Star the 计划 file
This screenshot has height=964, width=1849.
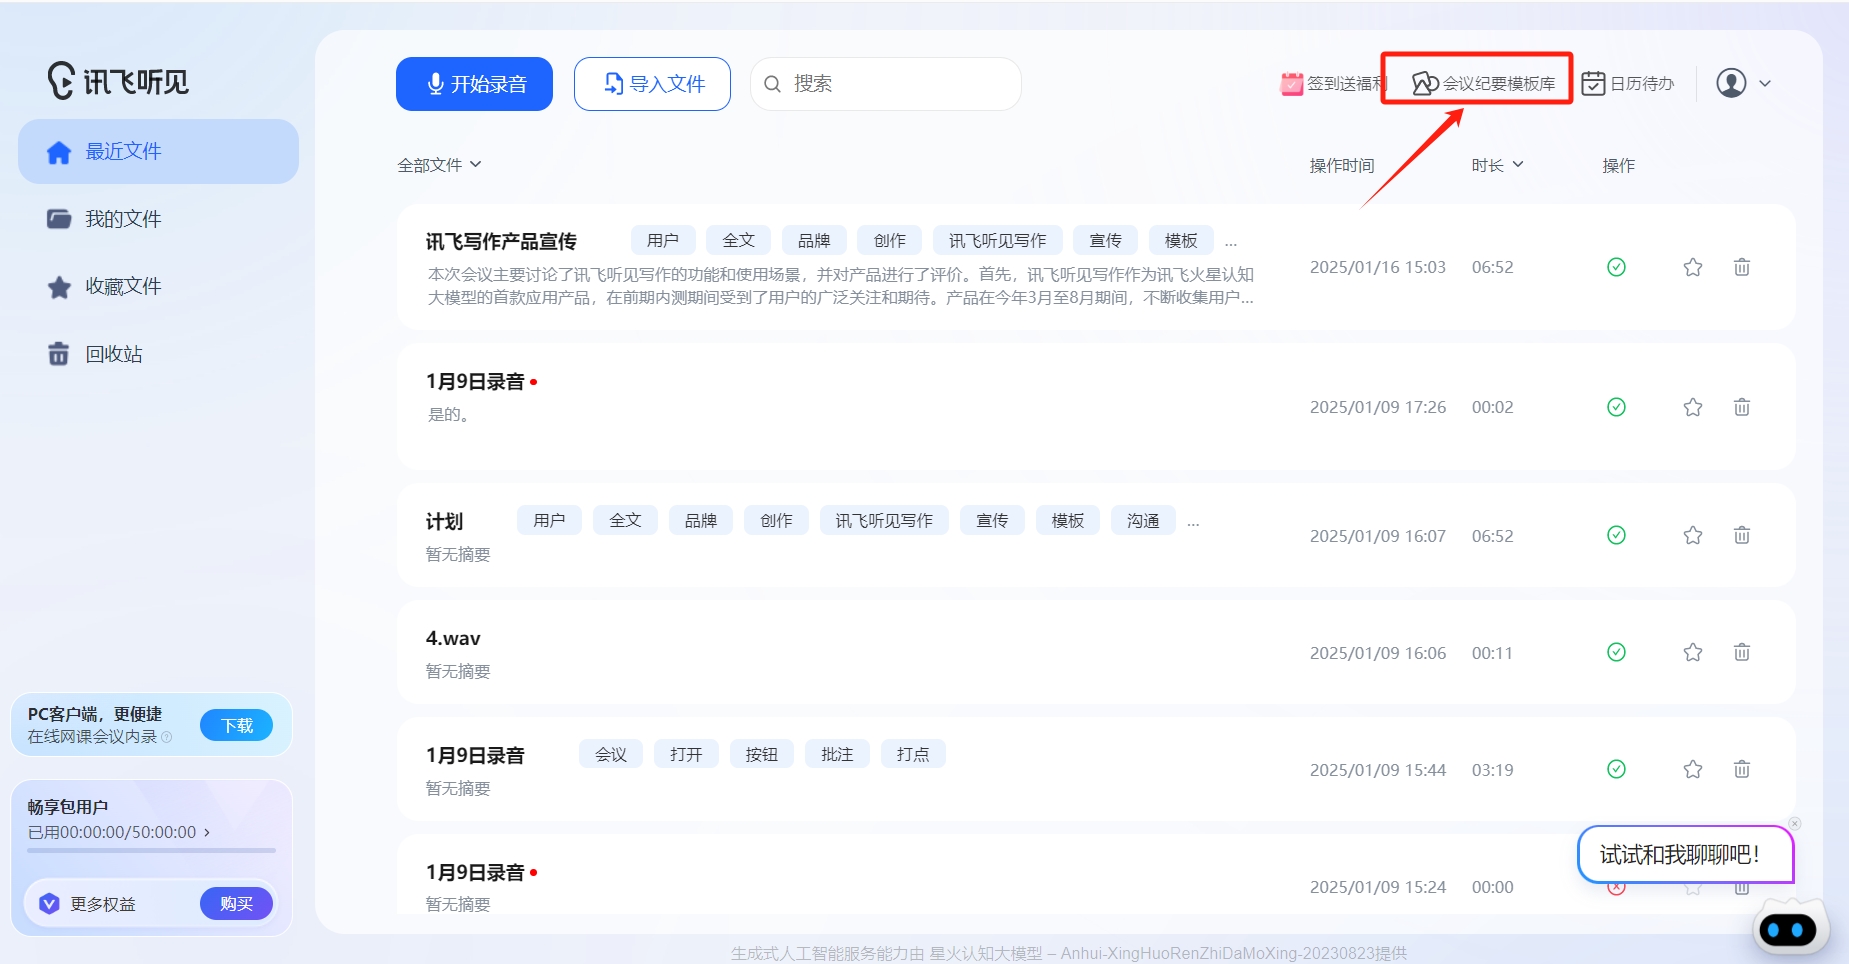tap(1693, 535)
